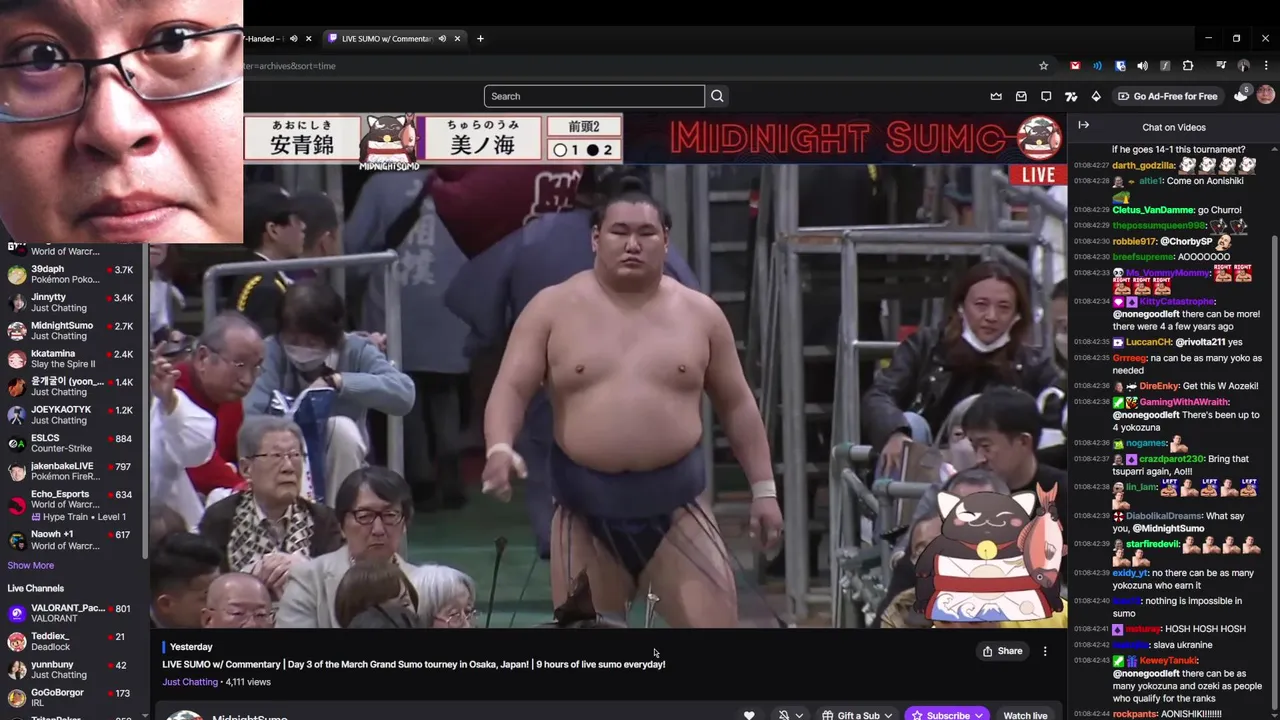
Task: Switch to the LIVE SUMO w/ Commentary tab
Action: pos(394,39)
